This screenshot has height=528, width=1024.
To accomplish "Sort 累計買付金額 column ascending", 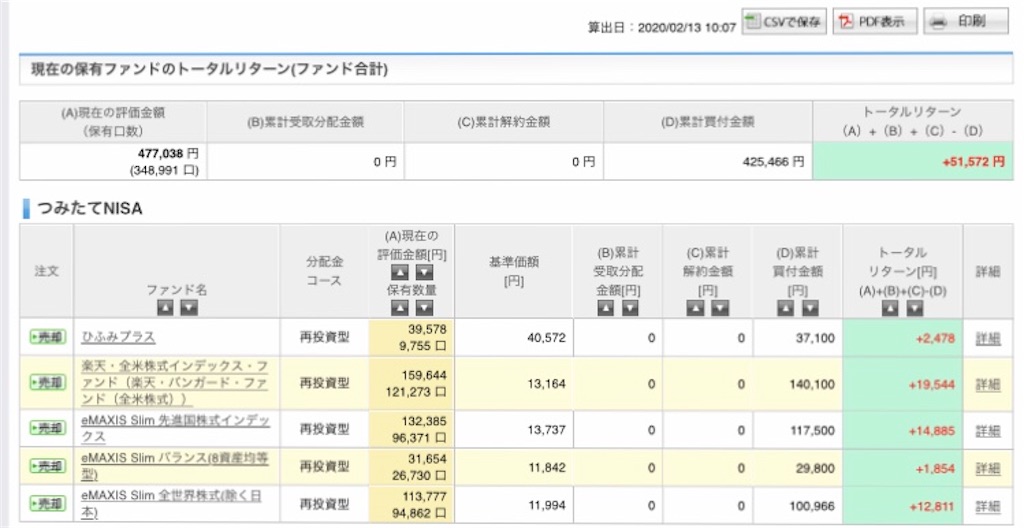I will coord(786,308).
